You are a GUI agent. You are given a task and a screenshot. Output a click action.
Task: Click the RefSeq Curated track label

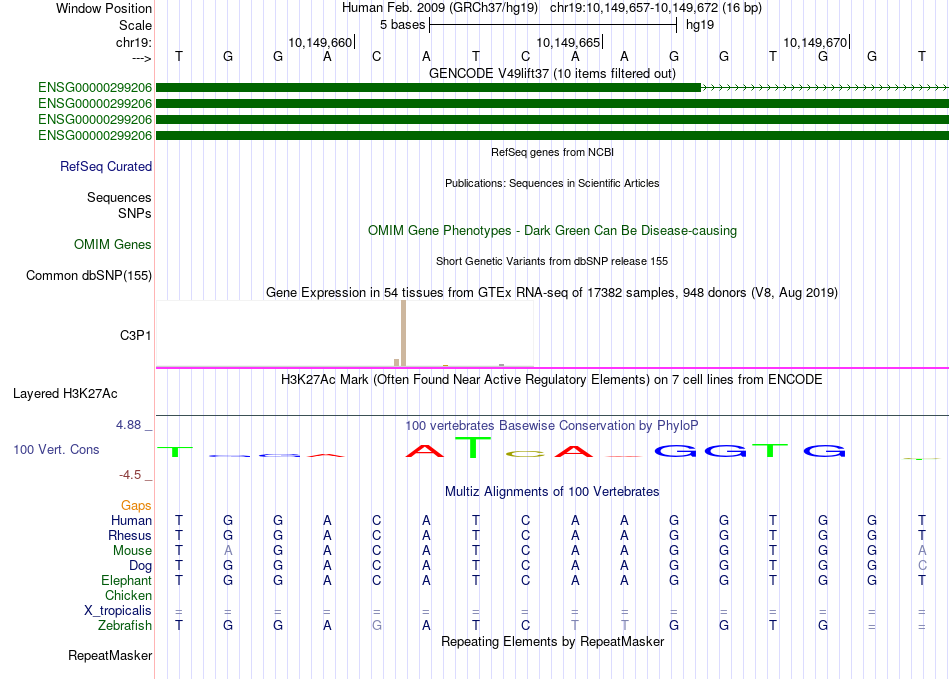(105, 167)
